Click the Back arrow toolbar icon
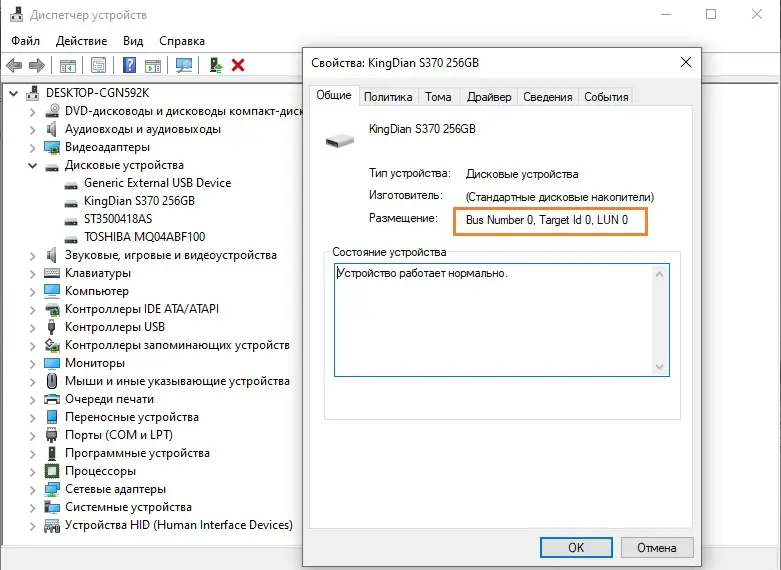 click(x=14, y=65)
